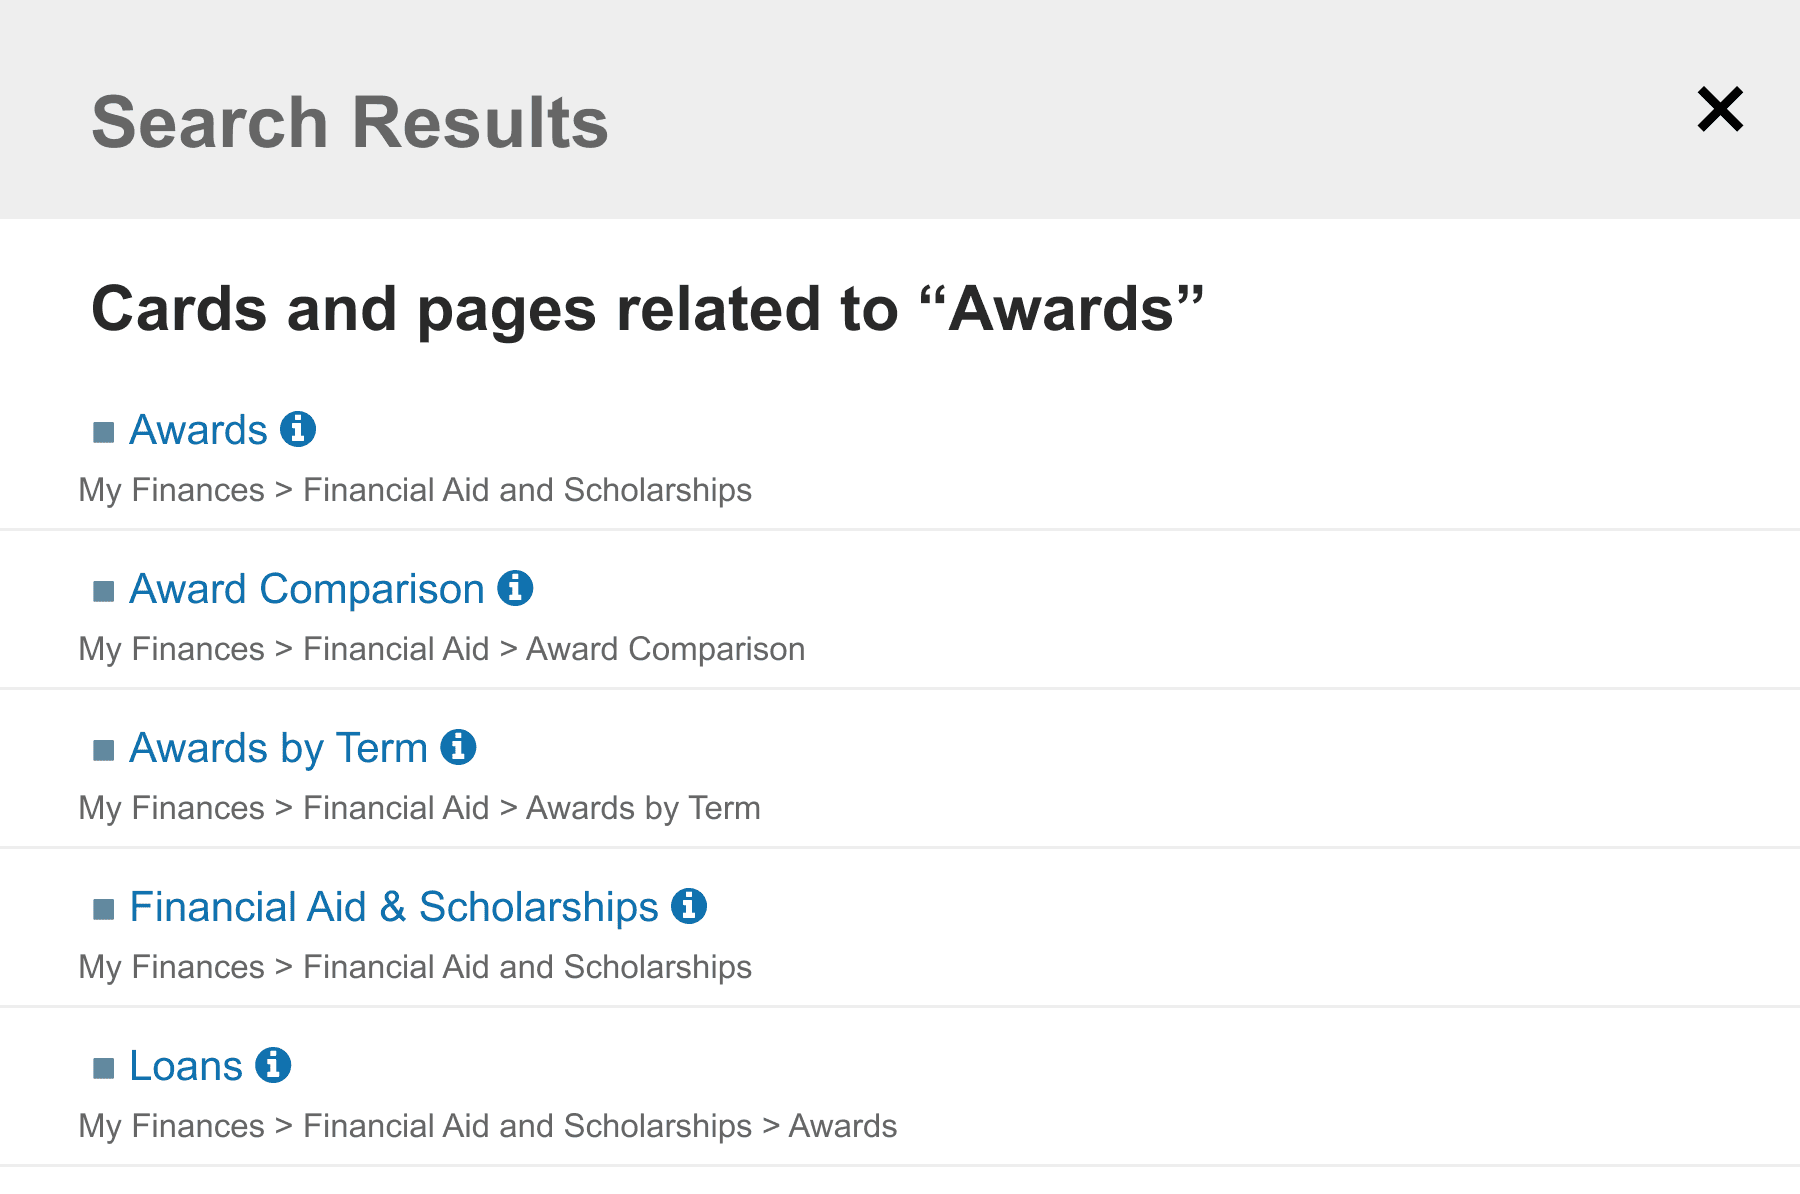The width and height of the screenshot is (1800, 1194).
Task: Click breadcrumb path under Awards result
Action: pyautogui.click(x=415, y=490)
